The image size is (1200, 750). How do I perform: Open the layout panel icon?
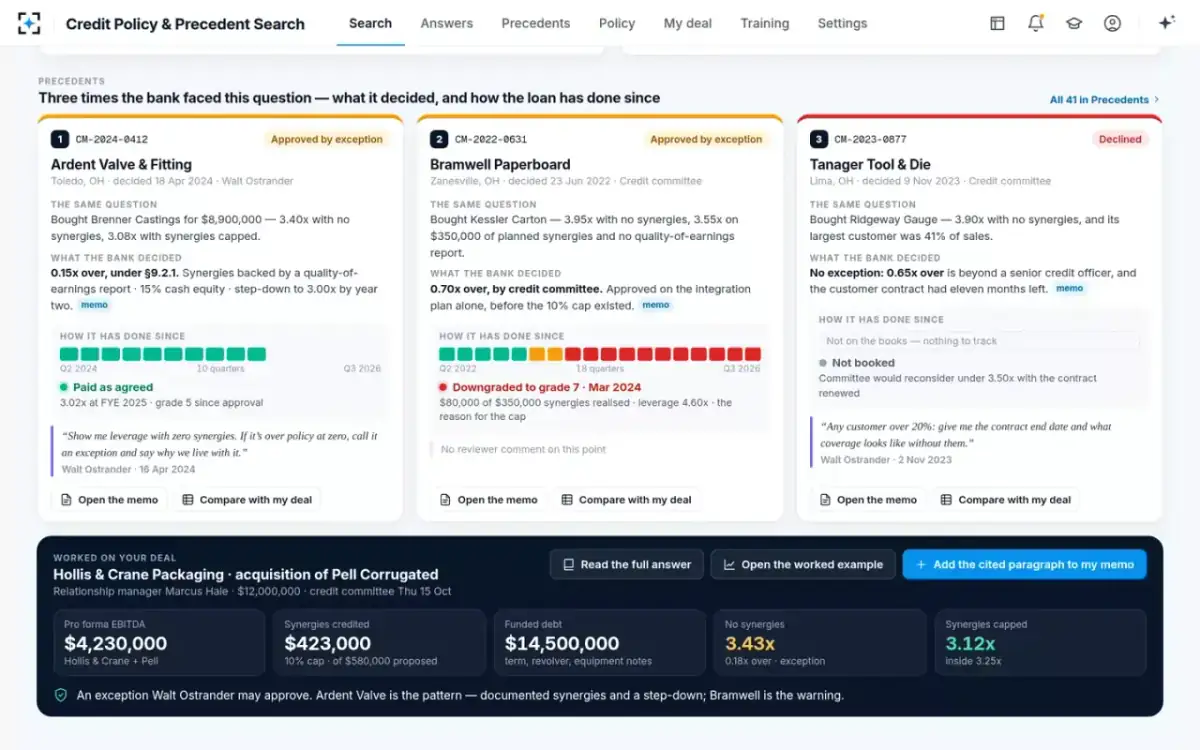(997, 23)
